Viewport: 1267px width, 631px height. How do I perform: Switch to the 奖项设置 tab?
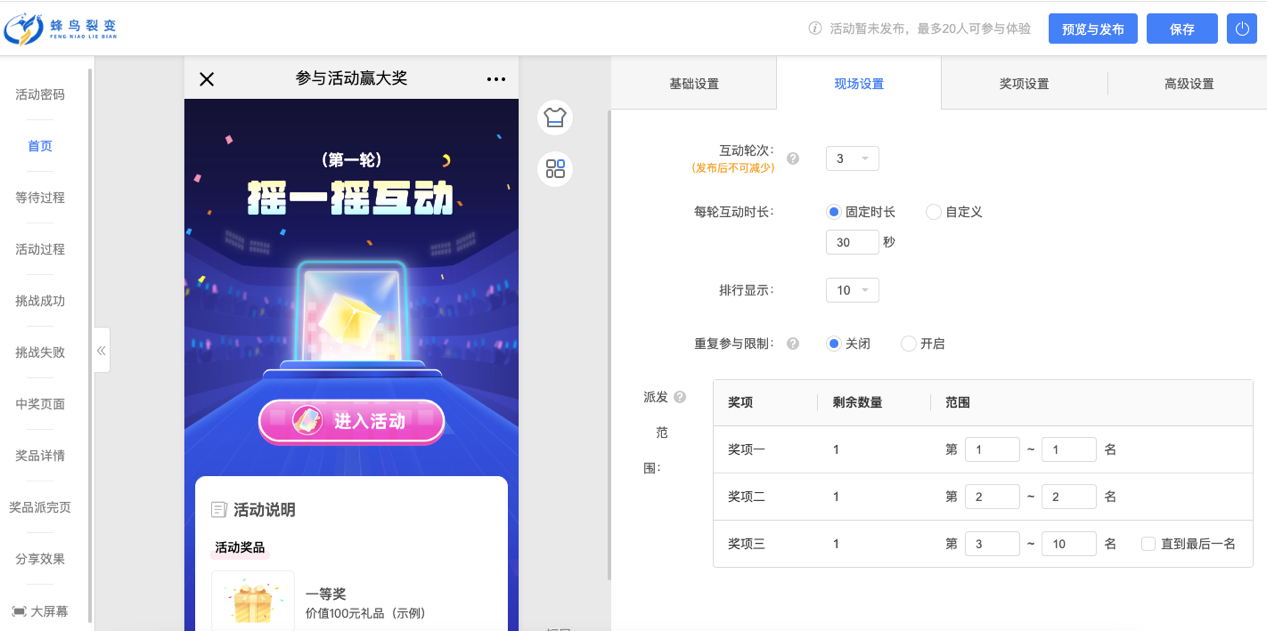pyautogui.click(x=1024, y=84)
